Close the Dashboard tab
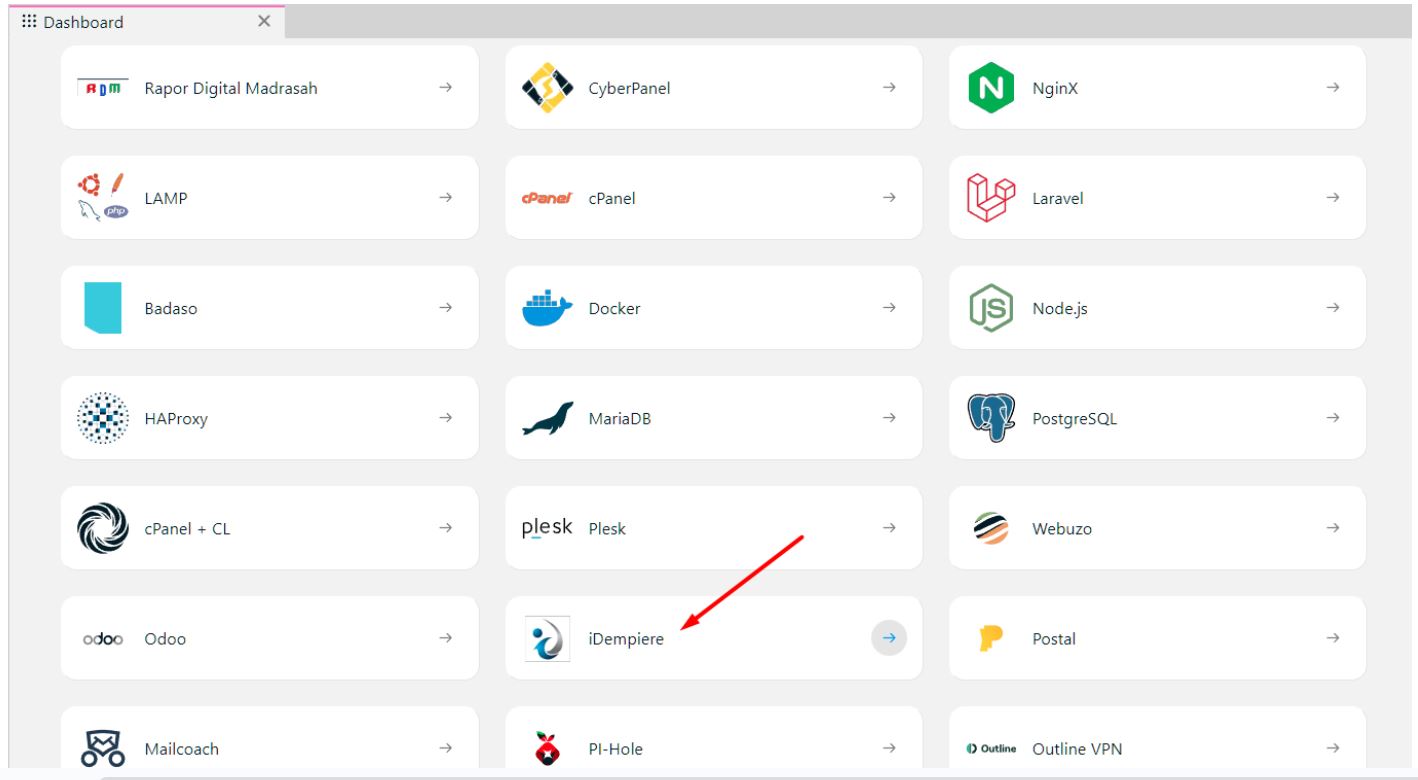The height and width of the screenshot is (780, 1418). pyautogui.click(x=264, y=22)
